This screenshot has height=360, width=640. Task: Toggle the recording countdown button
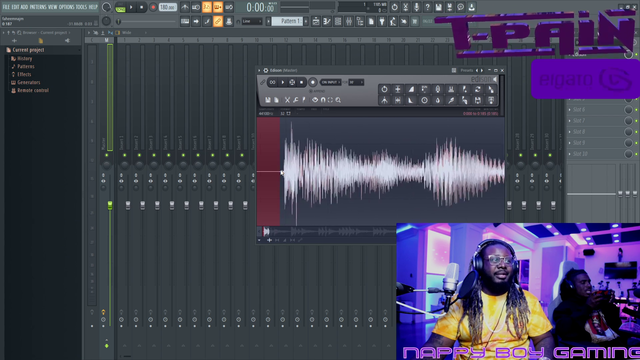coord(207,7)
